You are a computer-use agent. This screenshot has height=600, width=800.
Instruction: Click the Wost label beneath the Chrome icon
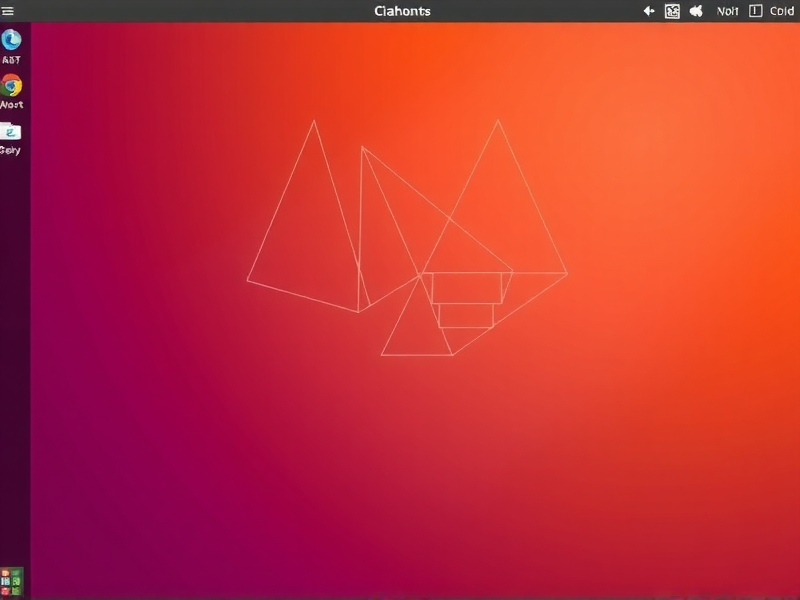(x=11, y=104)
